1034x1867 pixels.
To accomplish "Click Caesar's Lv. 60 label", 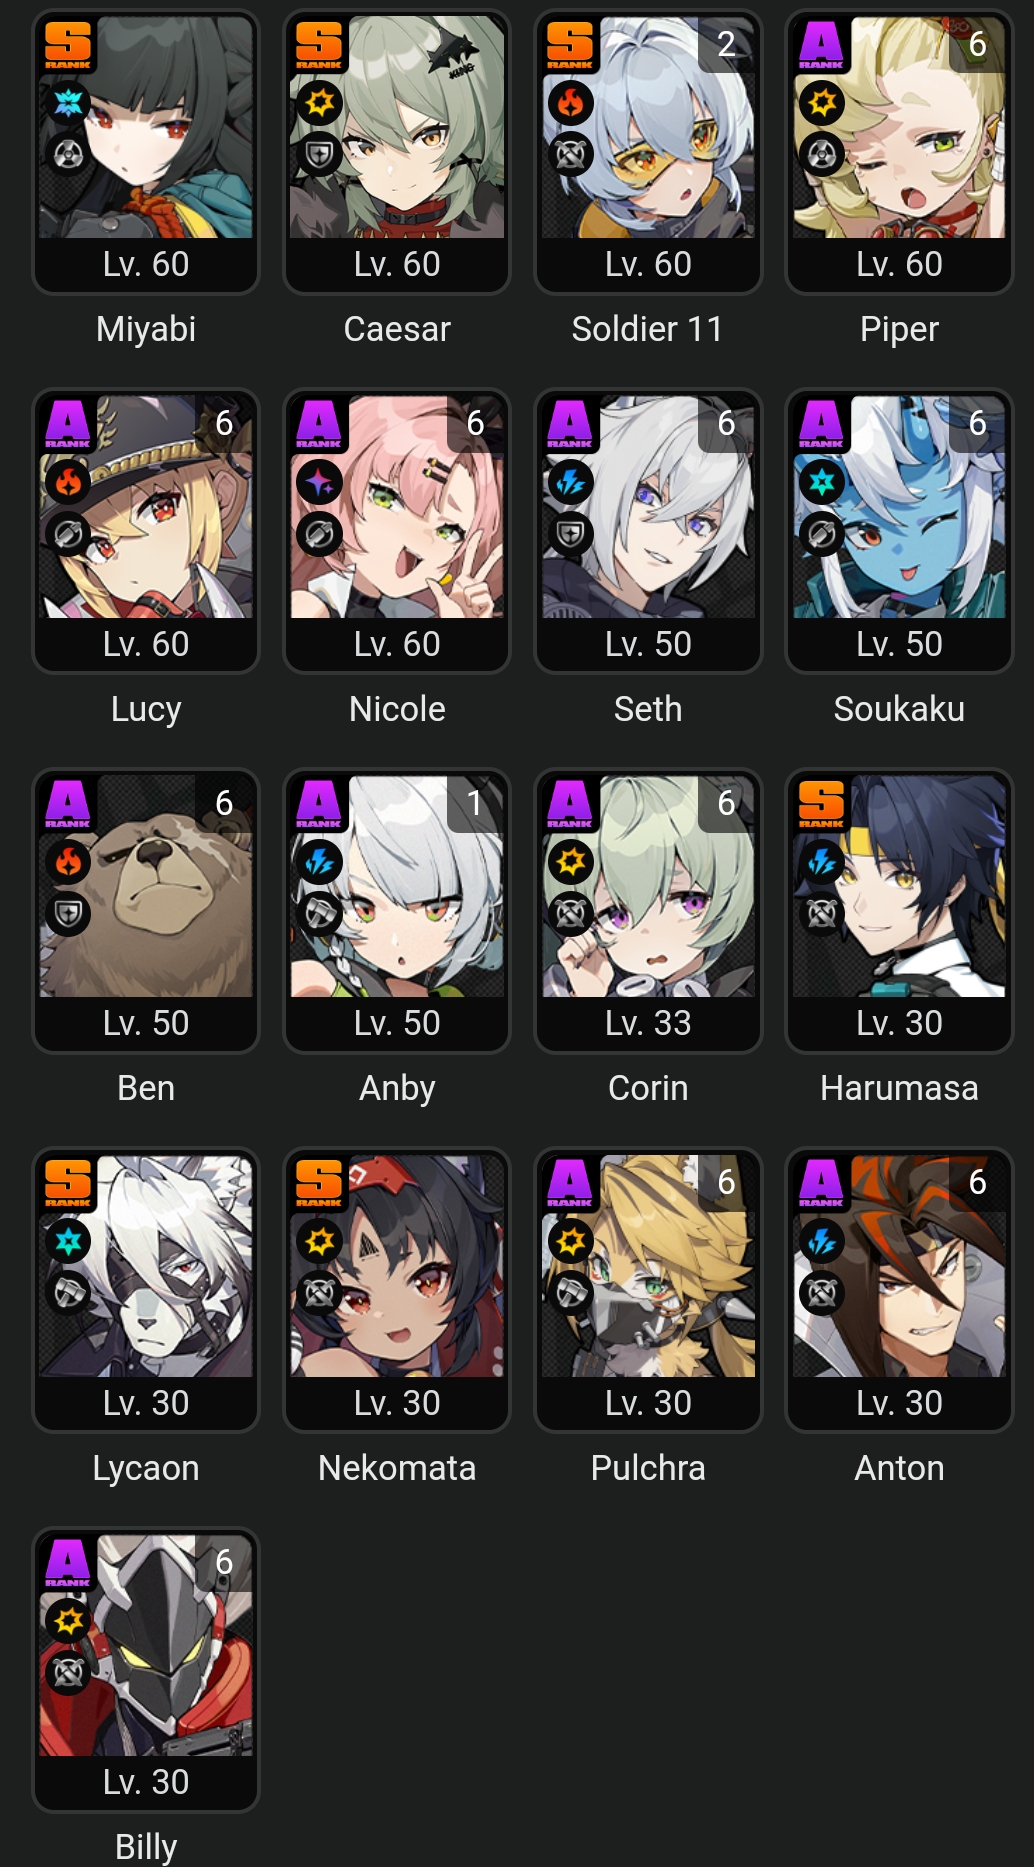I will coord(397,264).
